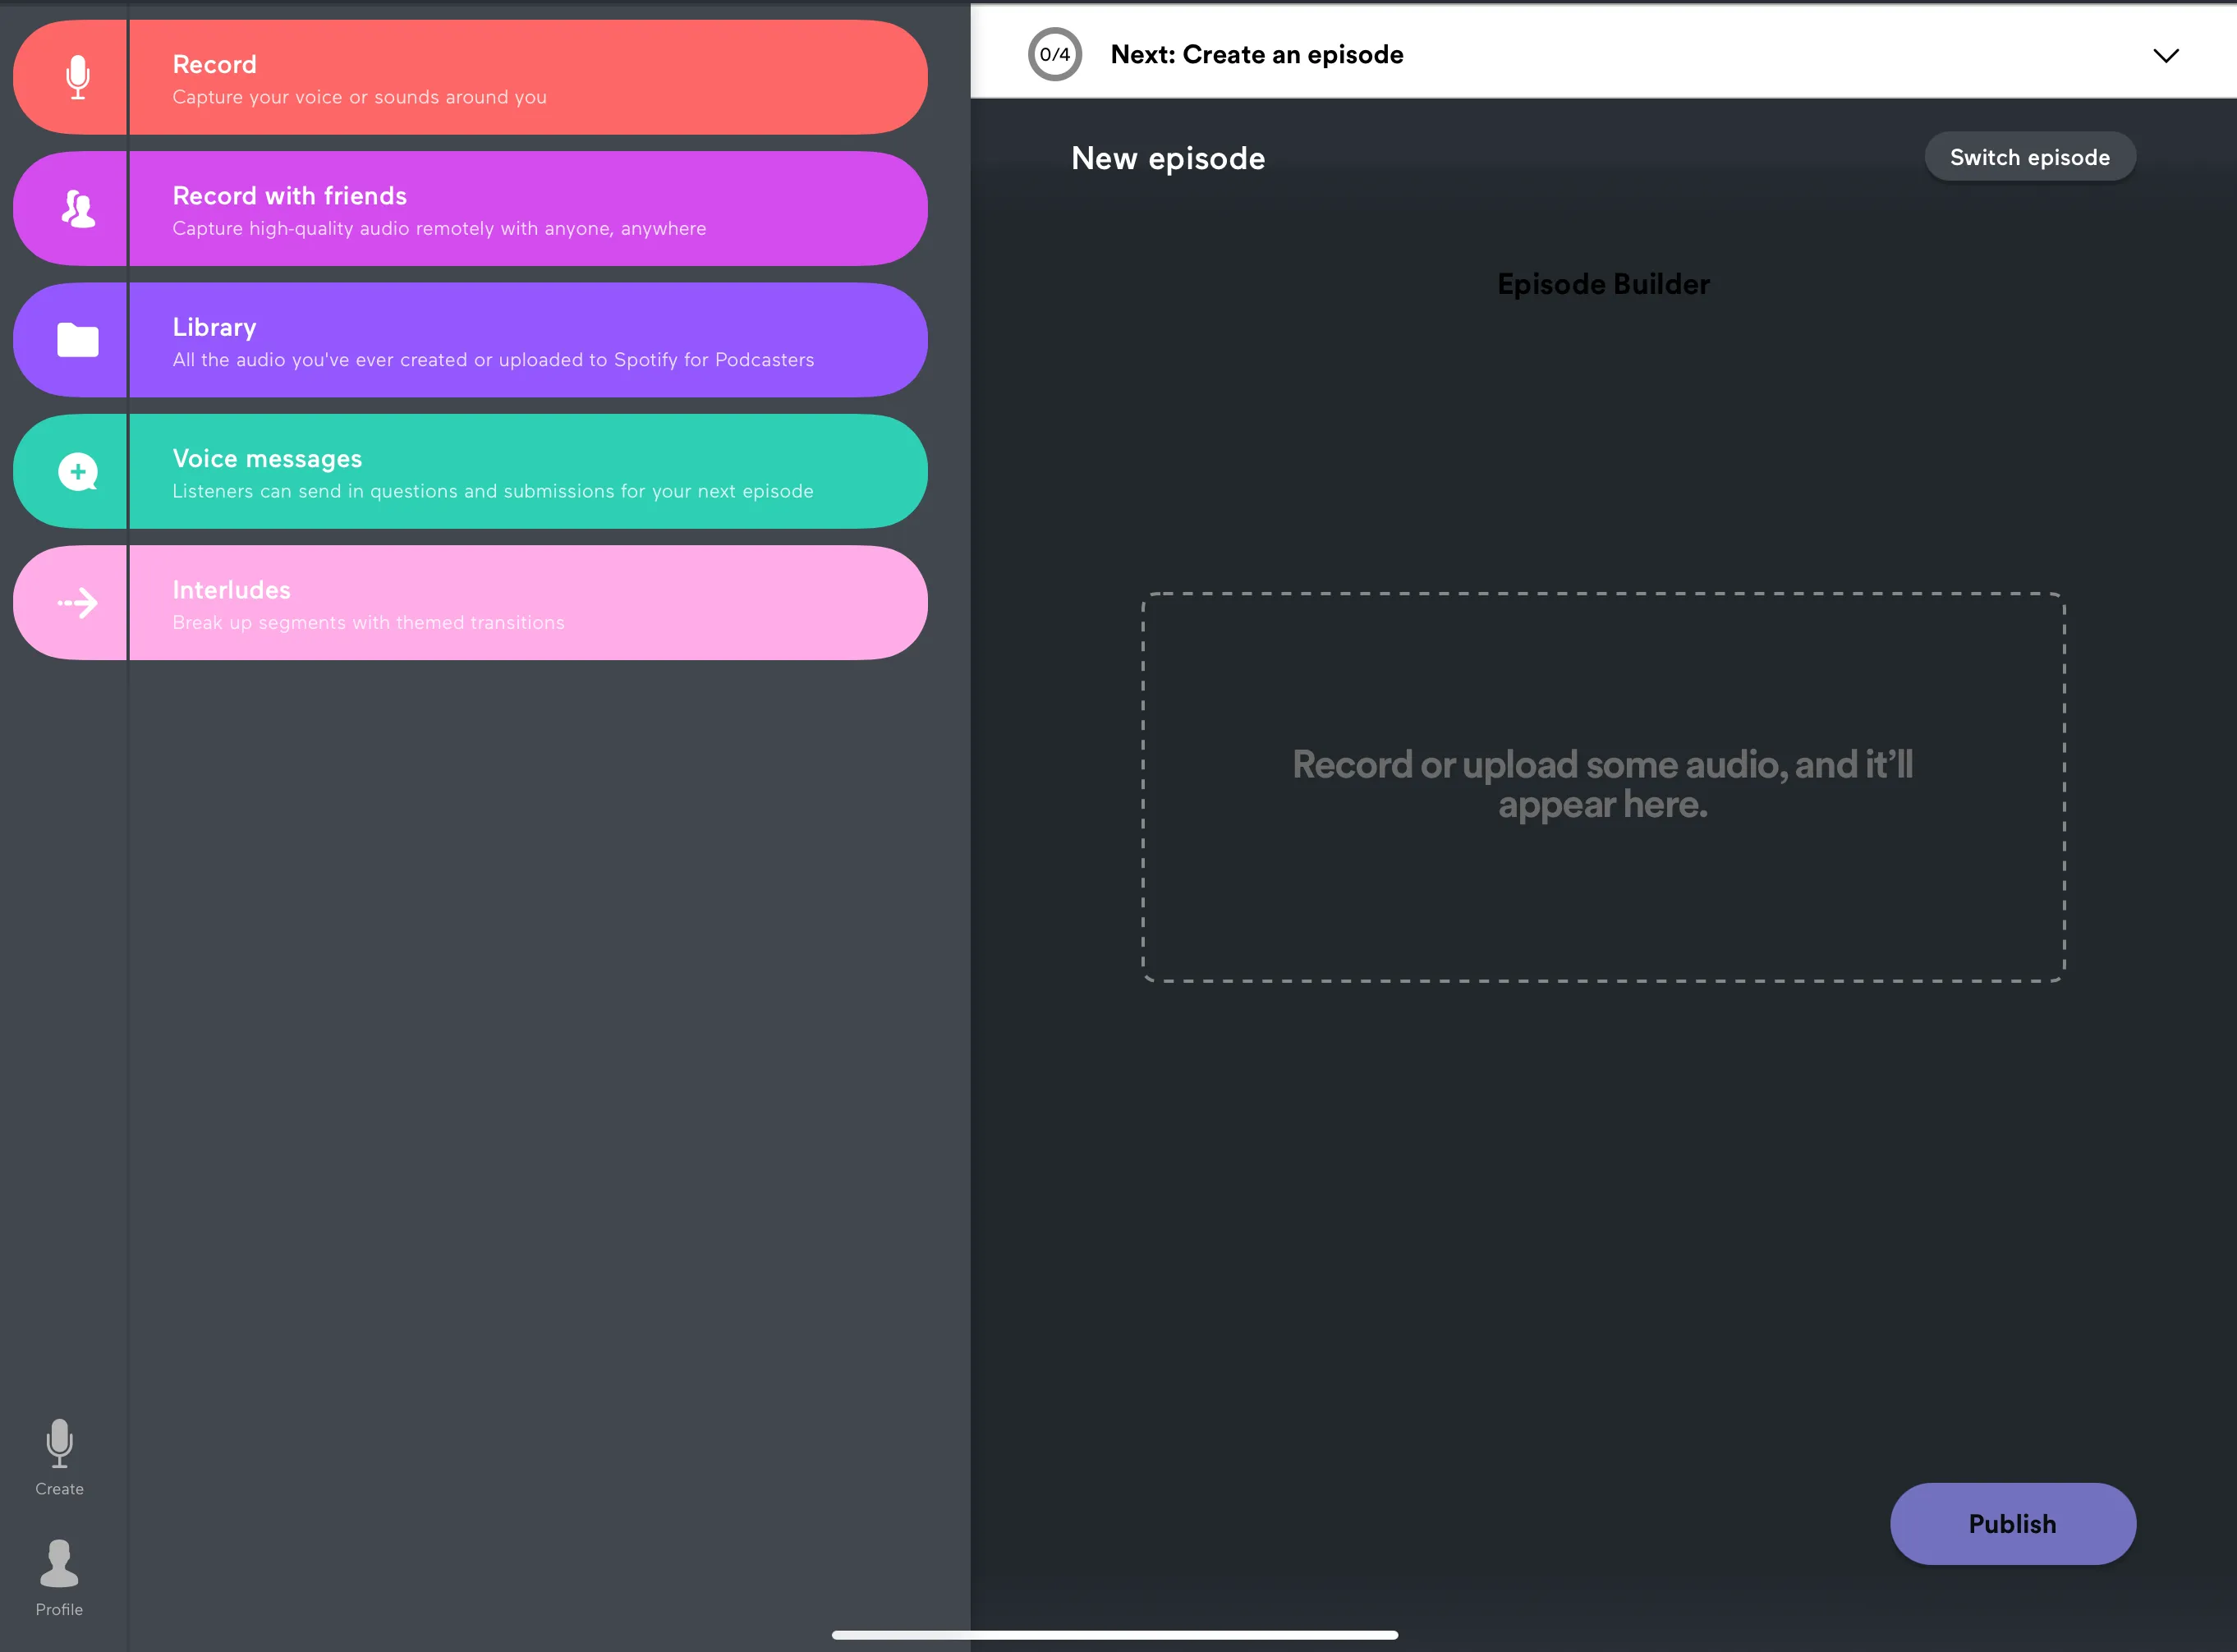The height and width of the screenshot is (1652, 2237).
Task: Click the red microphone Record icon
Action: tap(77, 78)
